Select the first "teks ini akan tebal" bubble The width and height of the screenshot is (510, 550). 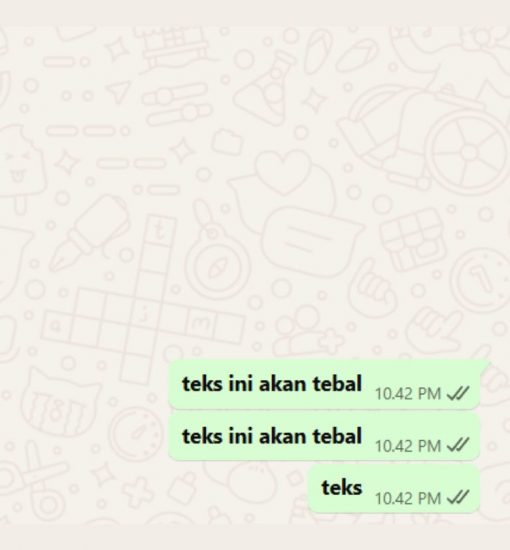click(324, 384)
